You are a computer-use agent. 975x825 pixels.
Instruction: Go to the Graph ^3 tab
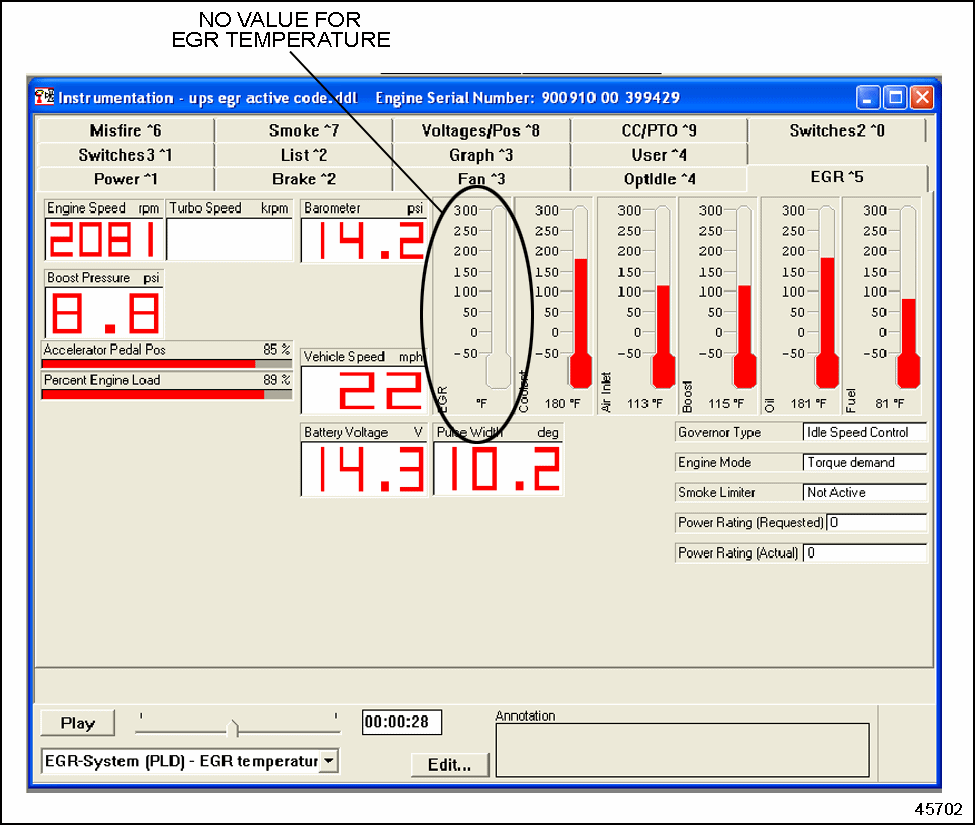[481, 155]
